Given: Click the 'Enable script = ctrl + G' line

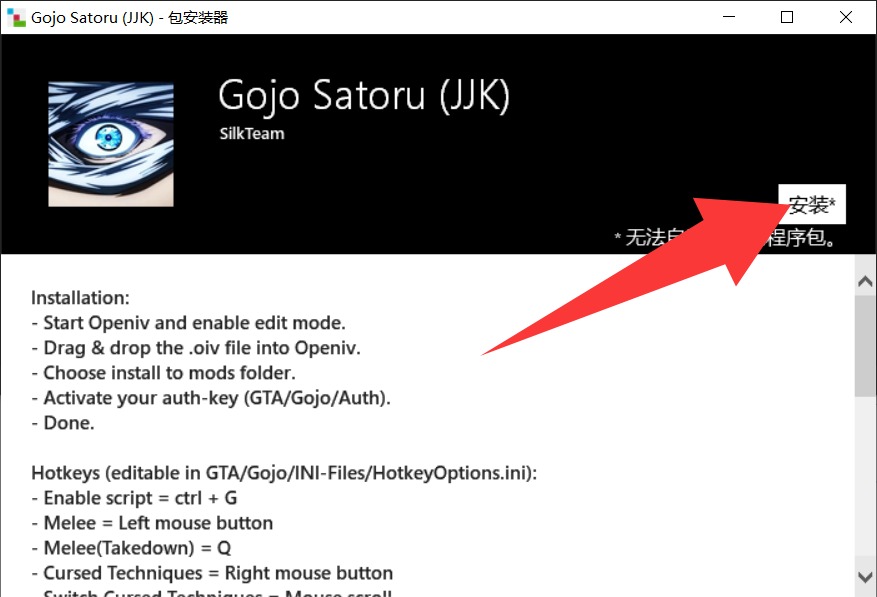Looking at the screenshot, I should 134,497.
